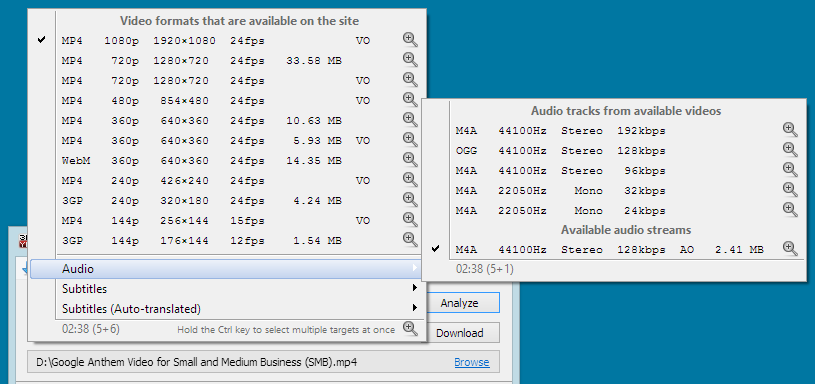Screen dimensions: 815x384
Task: Click magnifier for WebM 360p 14.35 MB row
Action: tap(410, 160)
